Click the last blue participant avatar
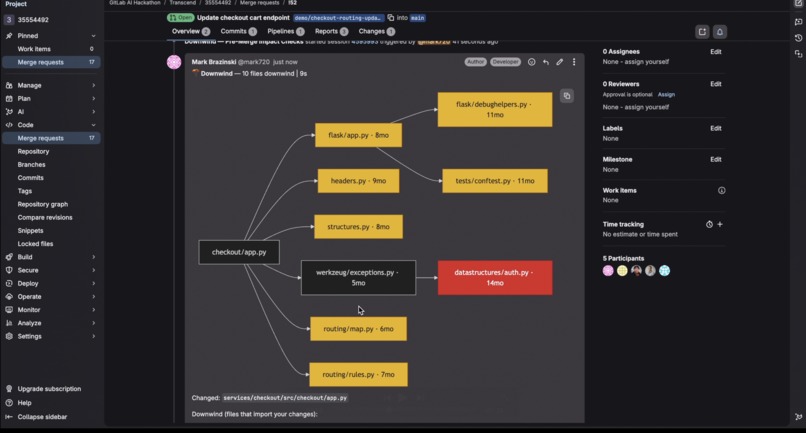 664,270
